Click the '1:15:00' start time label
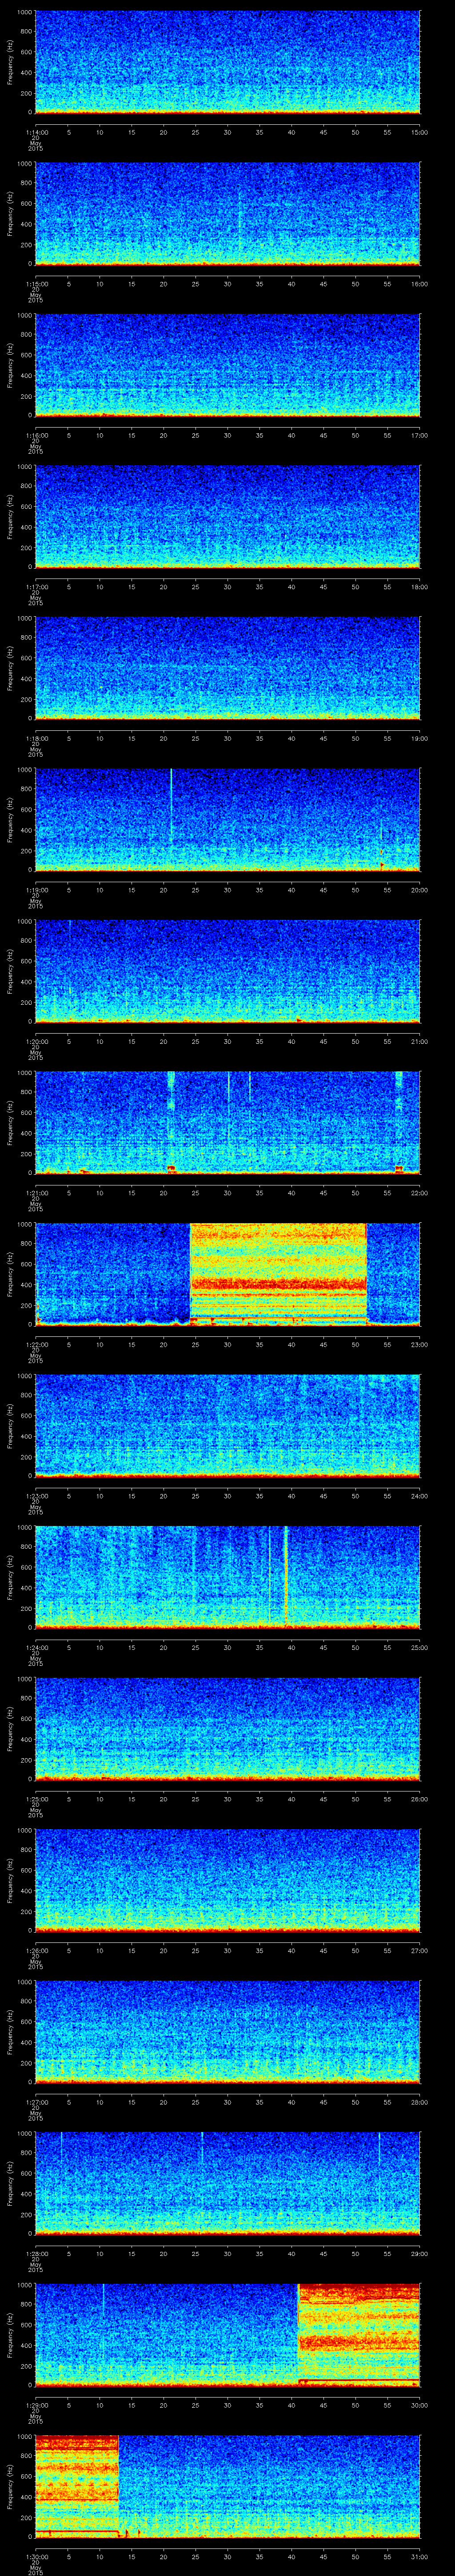Viewport: 455px width, 2576px height. pyautogui.click(x=36, y=284)
